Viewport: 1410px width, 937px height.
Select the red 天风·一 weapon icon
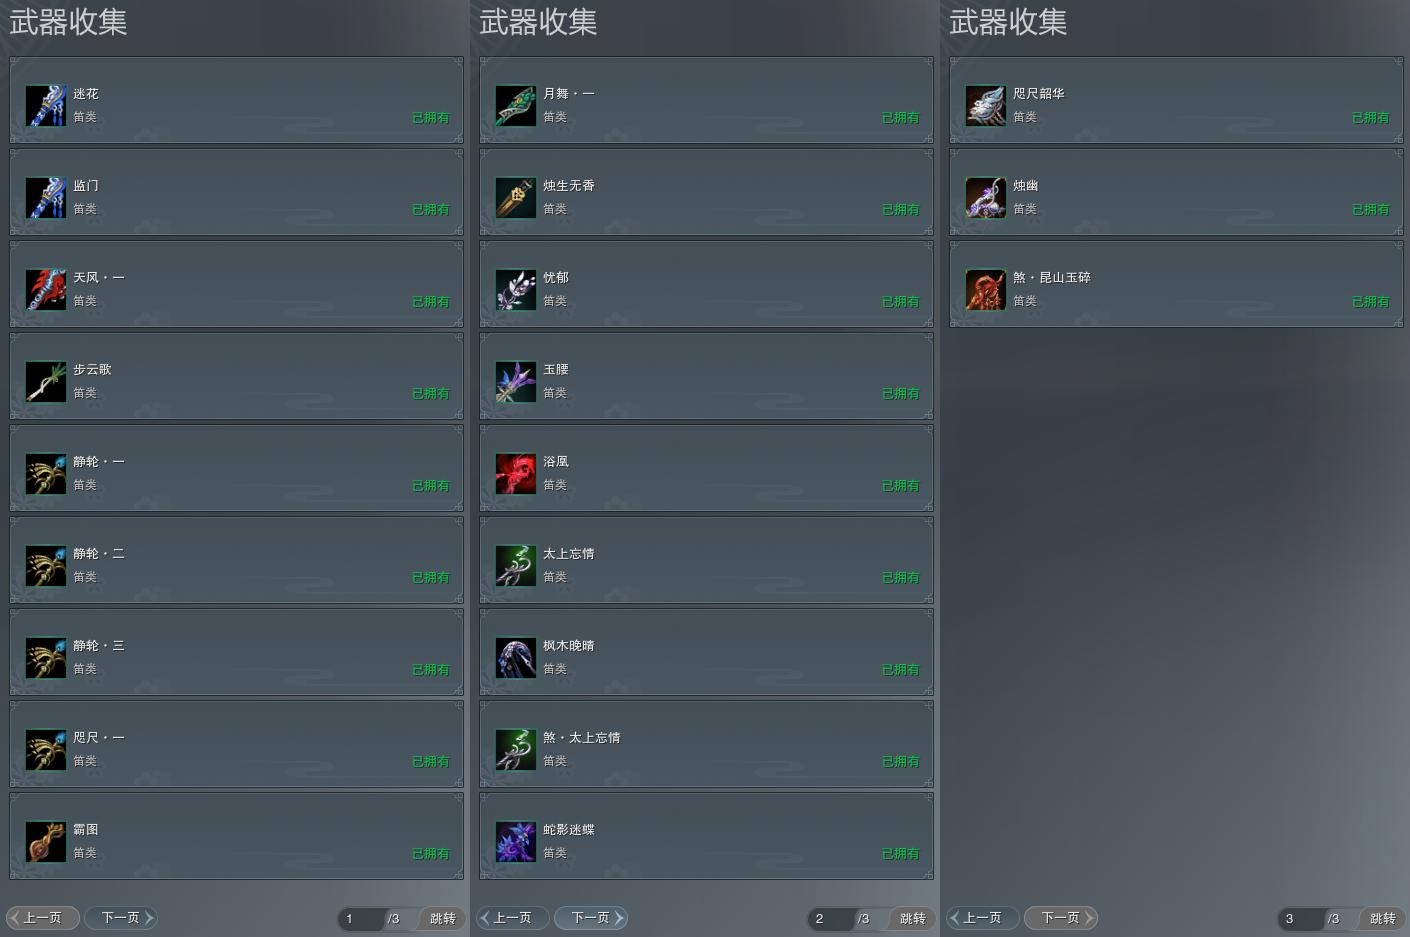(x=46, y=289)
